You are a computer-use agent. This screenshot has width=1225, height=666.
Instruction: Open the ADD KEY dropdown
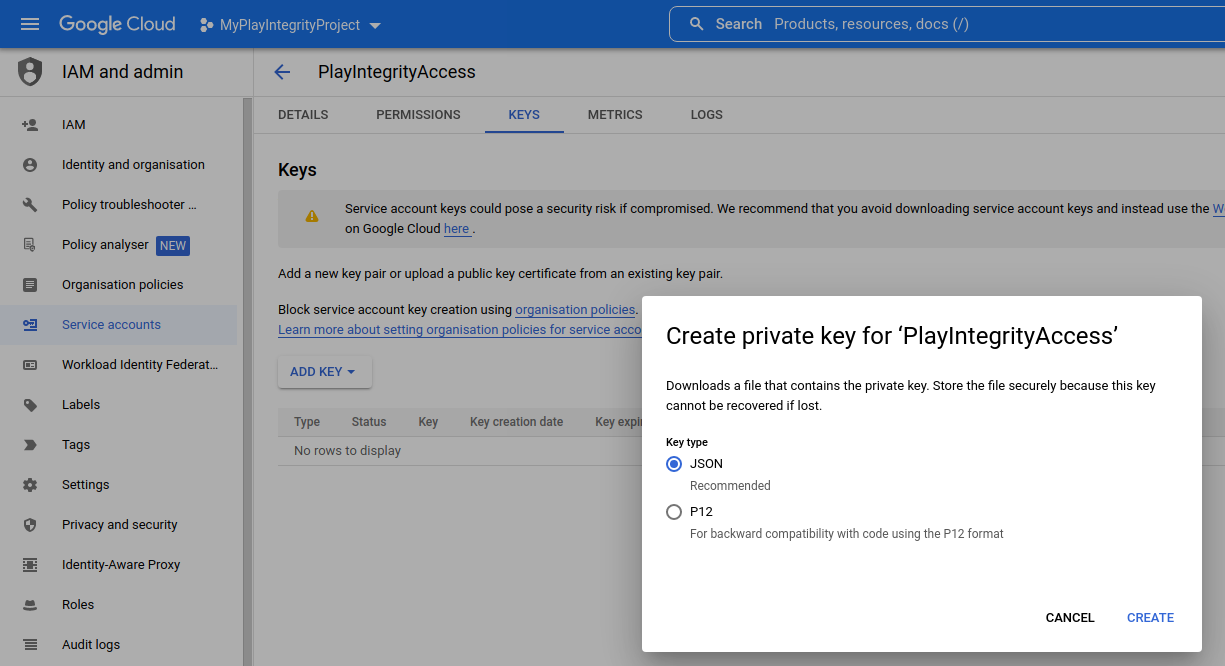[324, 371]
